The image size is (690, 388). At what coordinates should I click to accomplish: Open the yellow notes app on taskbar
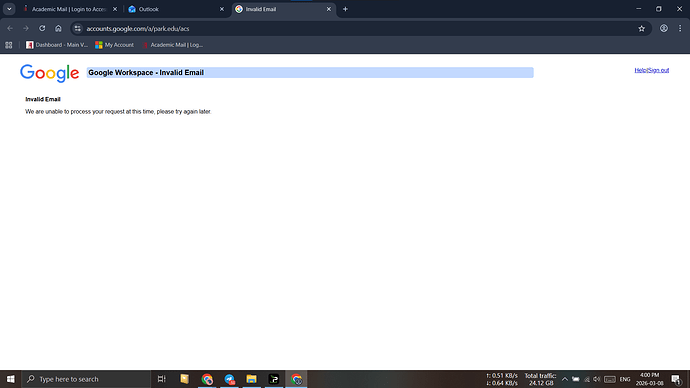(184, 379)
